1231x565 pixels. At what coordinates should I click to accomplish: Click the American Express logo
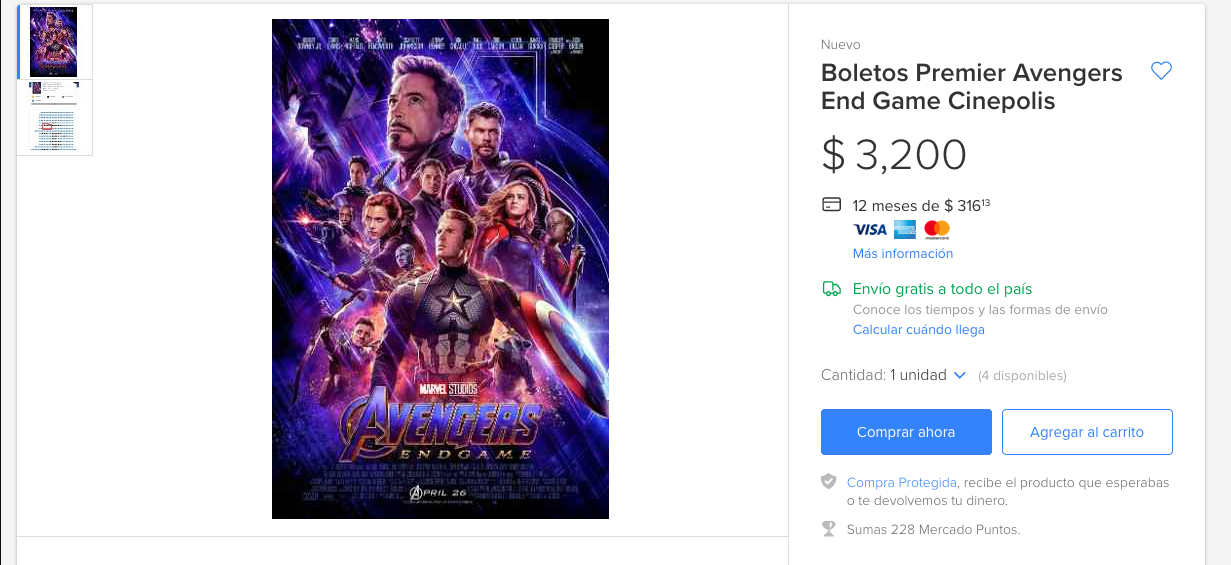905,229
